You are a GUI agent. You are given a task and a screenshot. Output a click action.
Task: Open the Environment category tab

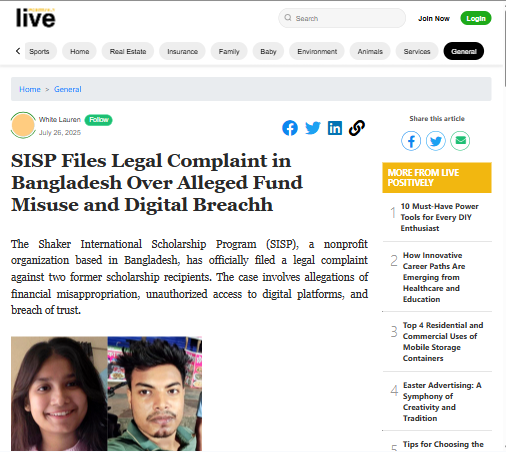(x=317, y=51)
